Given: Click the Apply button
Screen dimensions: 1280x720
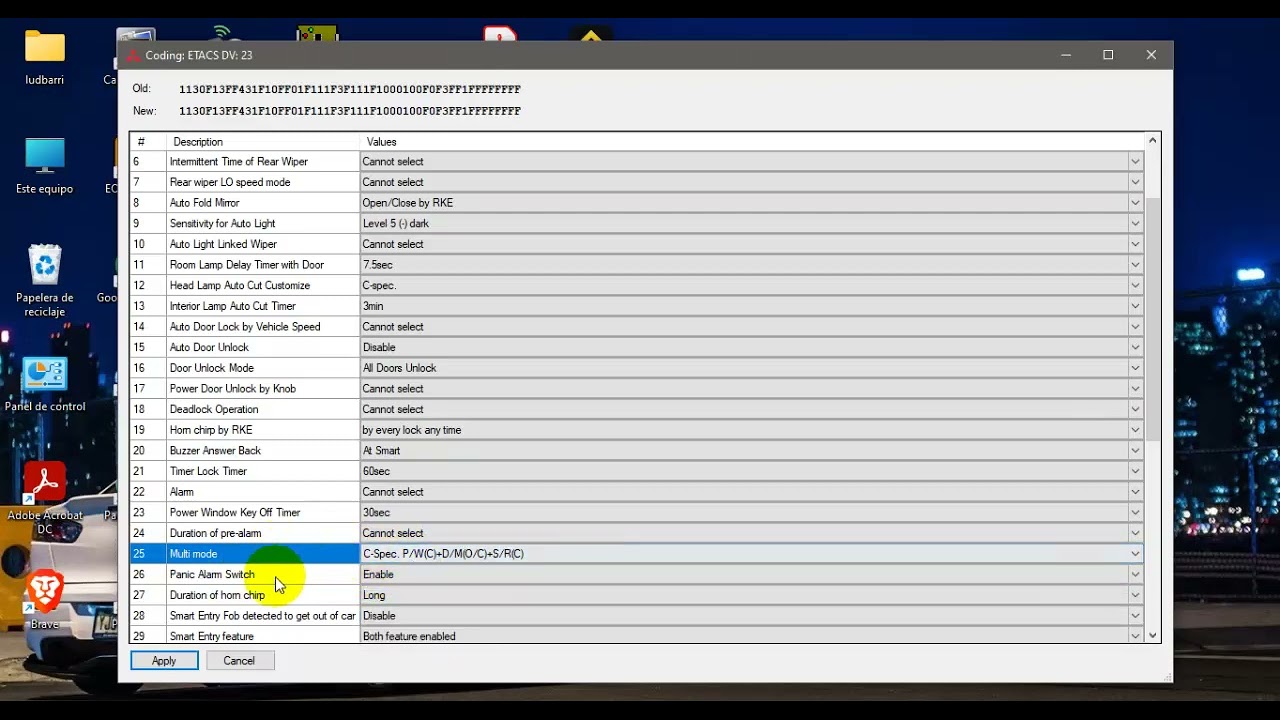Looking at the screenshot, I should (164, 661).
